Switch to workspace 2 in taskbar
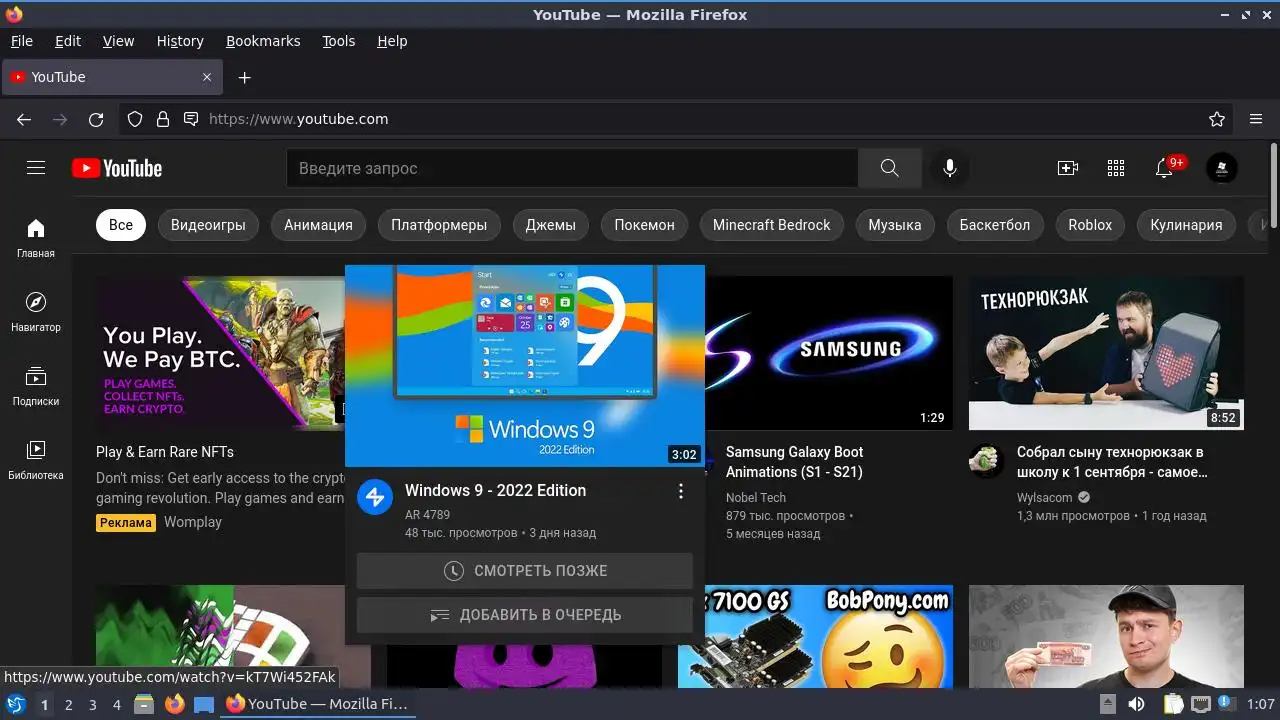 [68, 704]
